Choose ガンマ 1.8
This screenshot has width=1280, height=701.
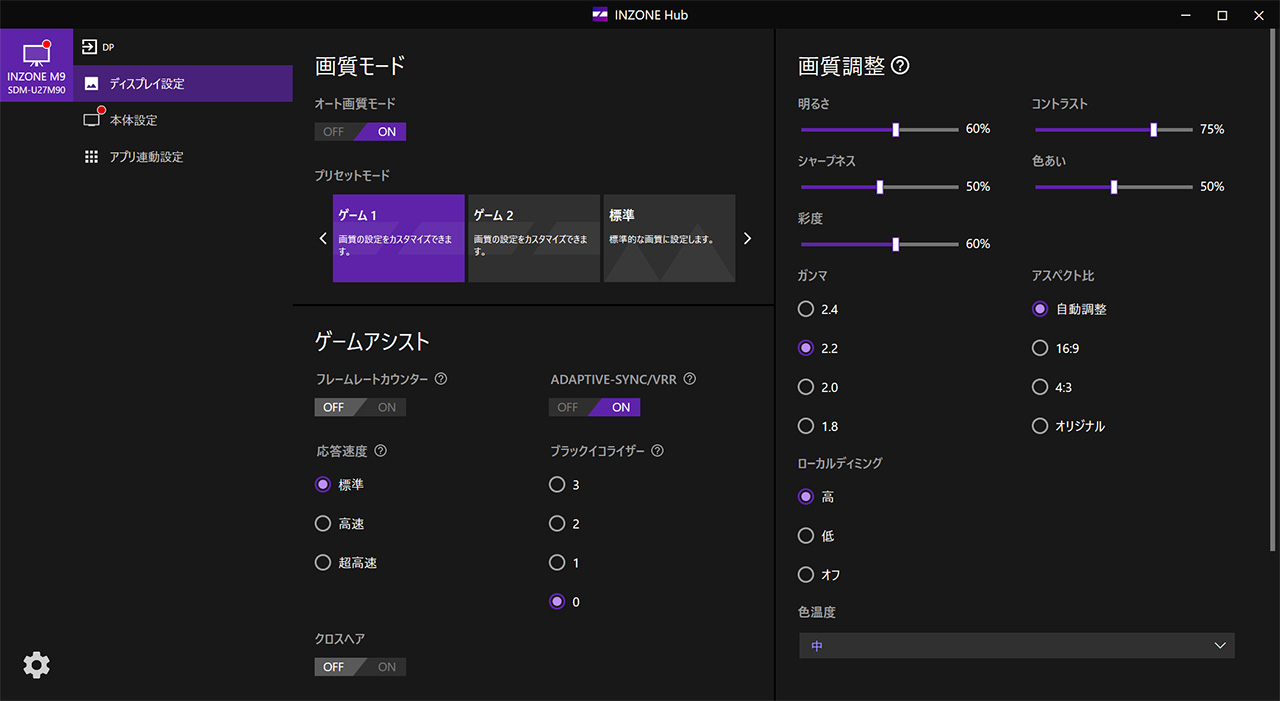806,426
